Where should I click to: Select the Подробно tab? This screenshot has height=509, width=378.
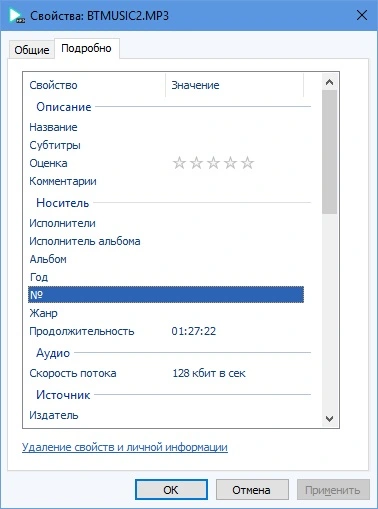point(86,49)
